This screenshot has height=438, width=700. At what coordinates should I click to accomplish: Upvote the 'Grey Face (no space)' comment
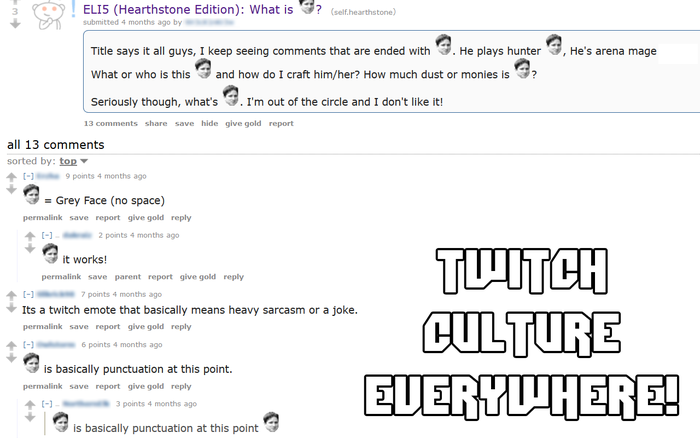click(x=12, y=177)
